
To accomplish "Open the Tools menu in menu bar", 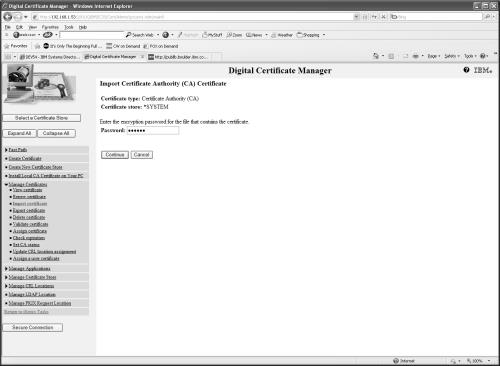I will pos(69,27).
